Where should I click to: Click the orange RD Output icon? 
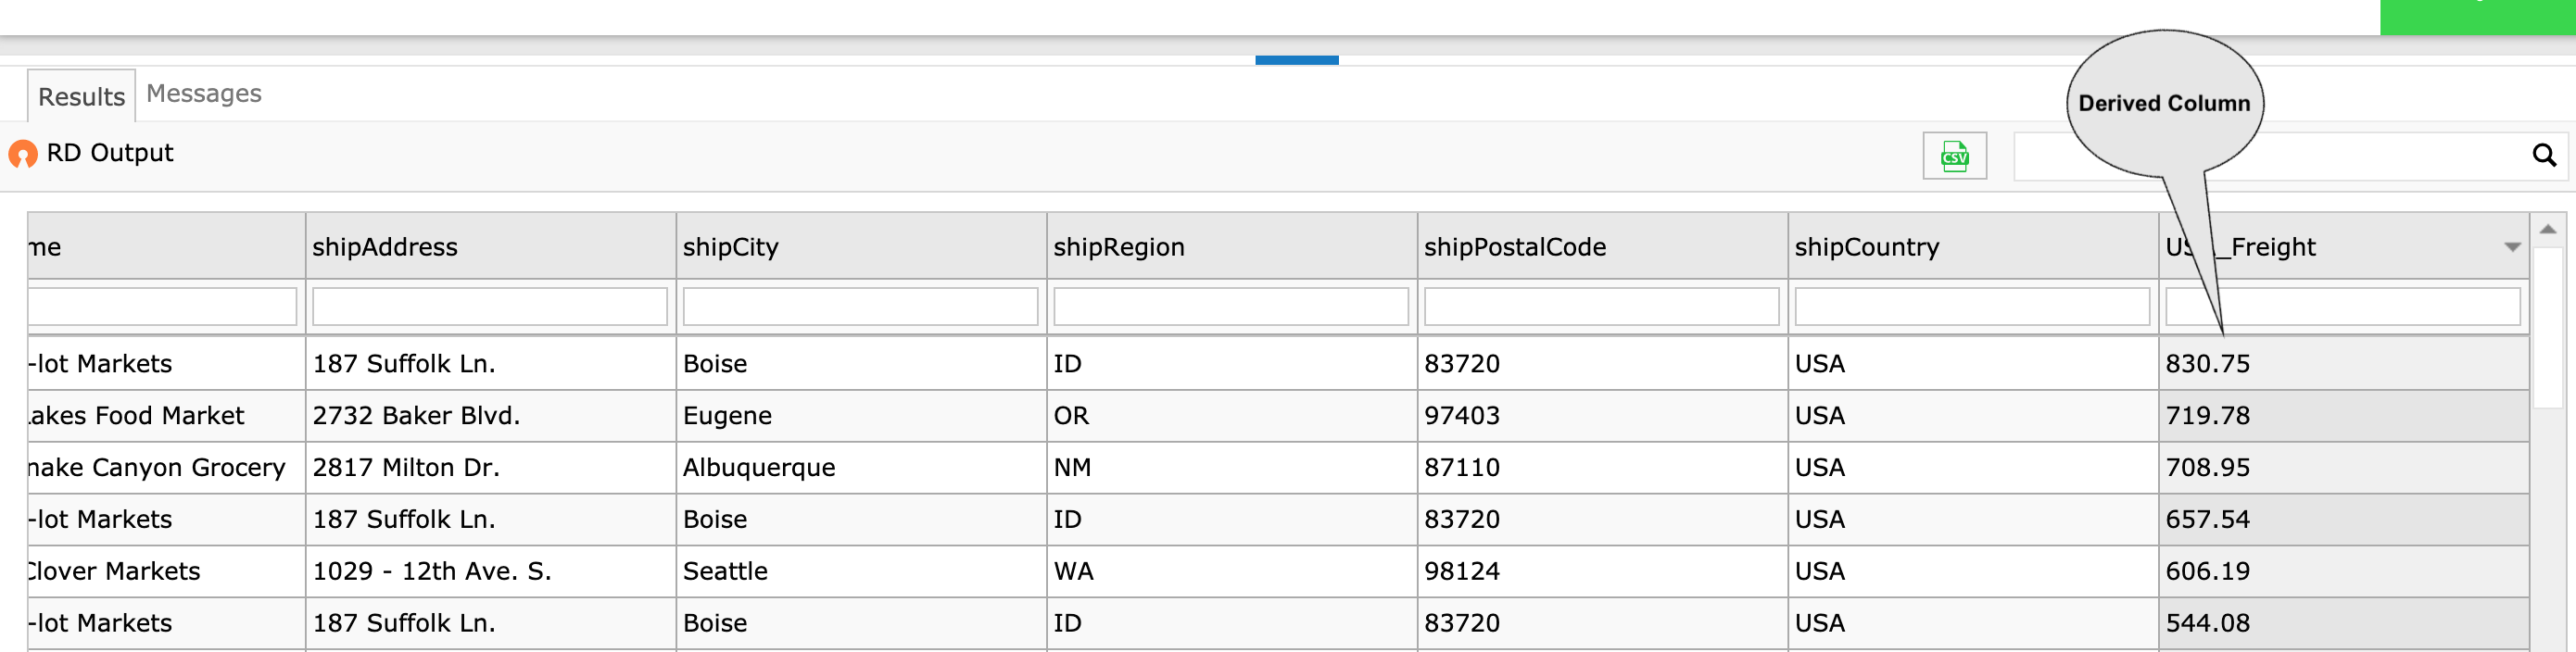tap(22, 153)
